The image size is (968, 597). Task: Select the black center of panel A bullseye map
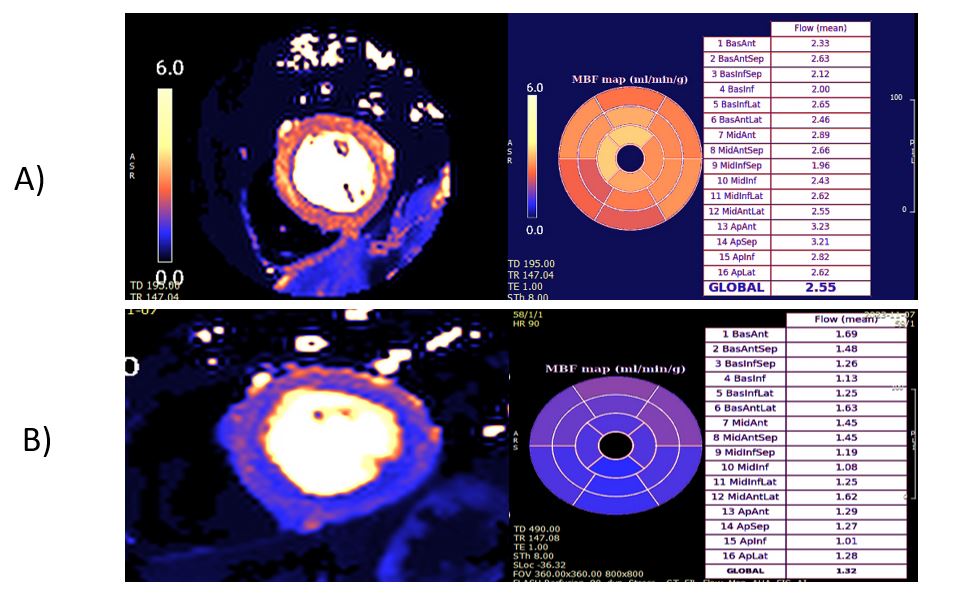pos(629,158)
